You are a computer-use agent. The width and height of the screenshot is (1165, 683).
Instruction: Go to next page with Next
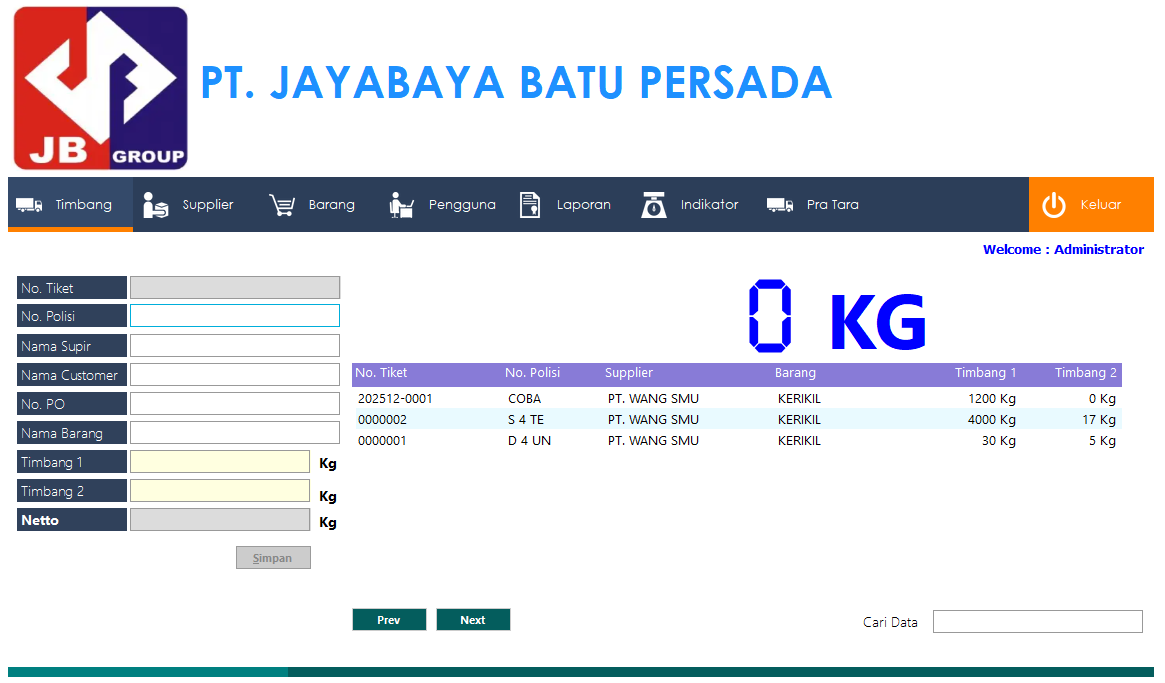[x=473, y=620]
